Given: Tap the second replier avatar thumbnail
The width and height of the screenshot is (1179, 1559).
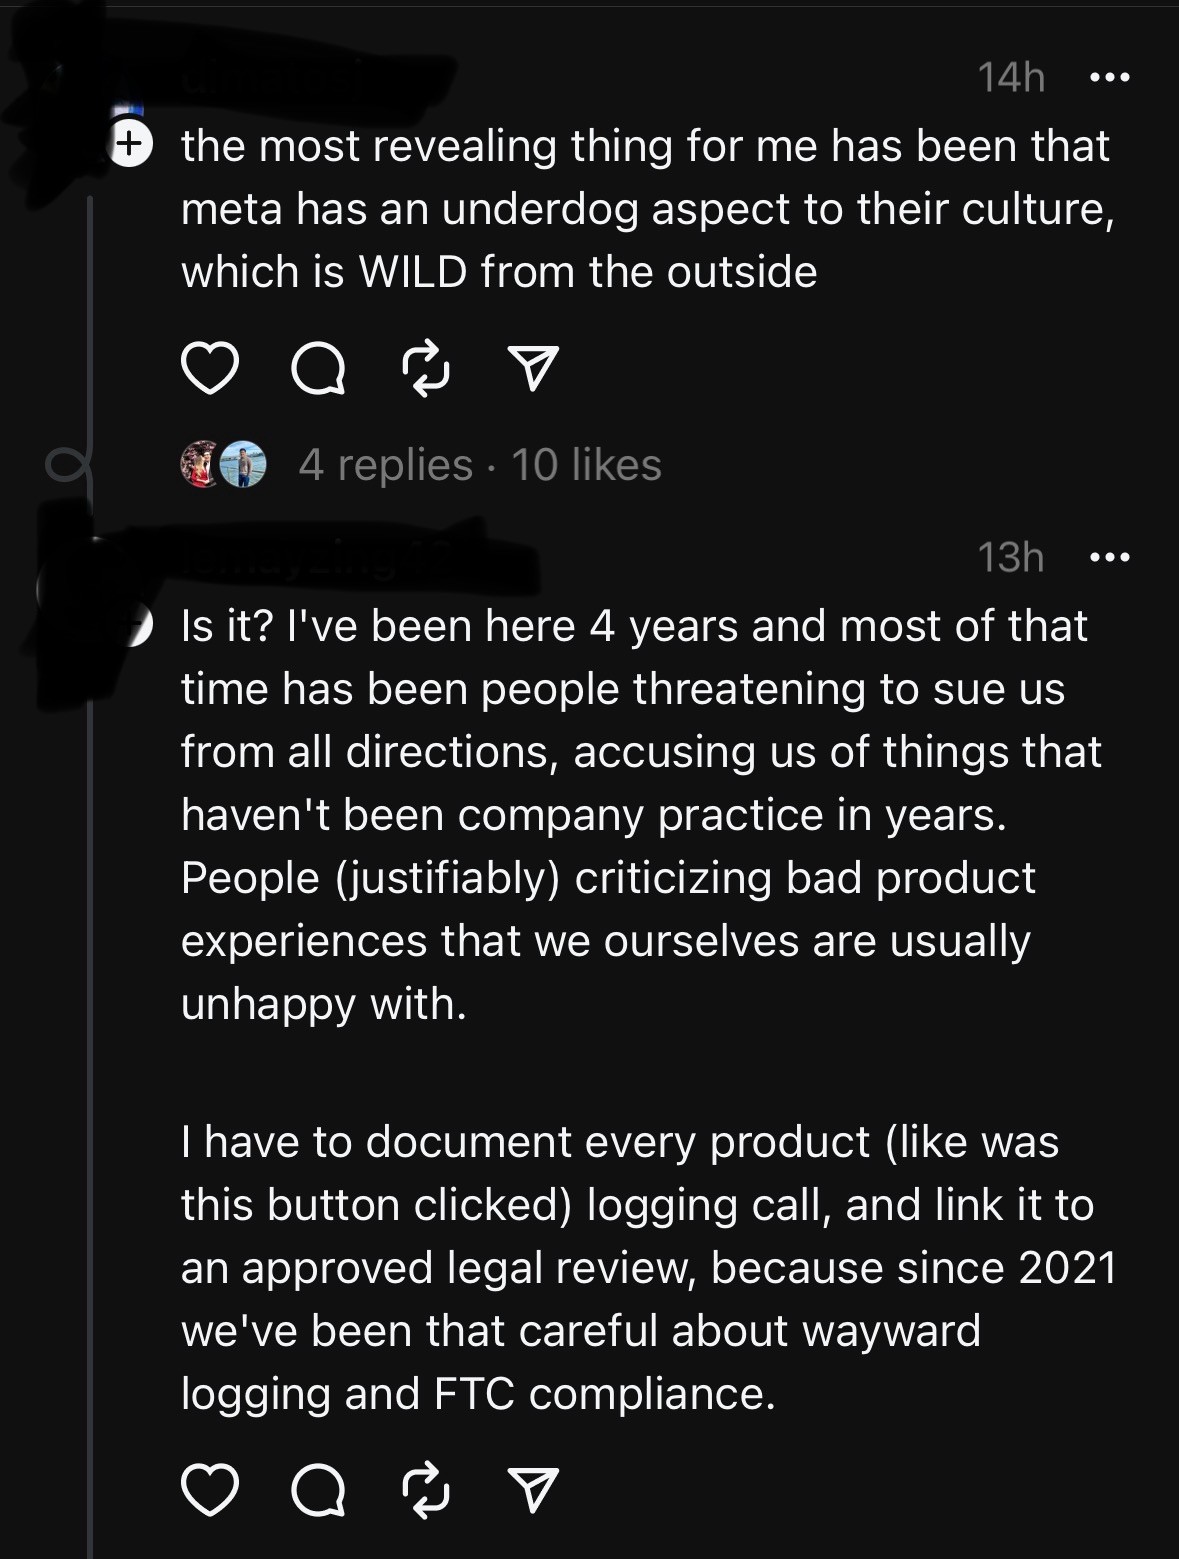Looking at the screenshot, I should coord(243,465).
